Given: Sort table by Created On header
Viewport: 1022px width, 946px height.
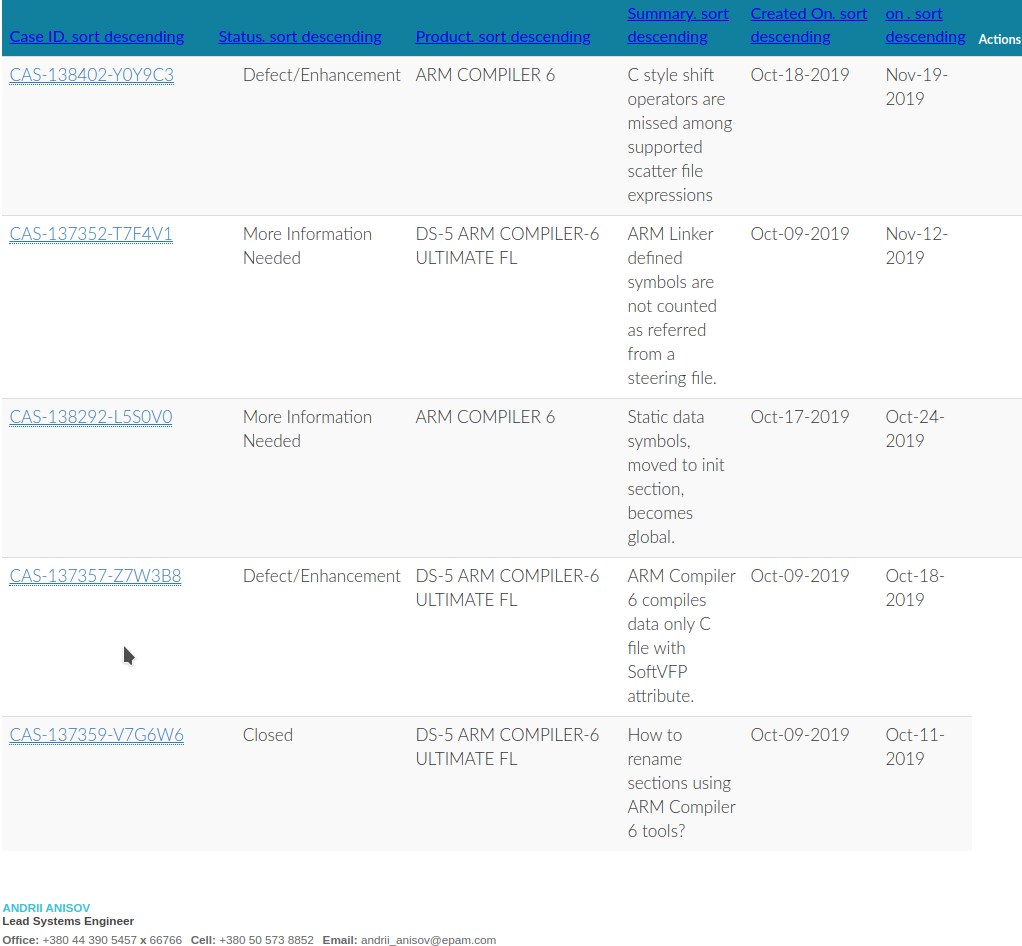Looking at the screenshot, I should point(808,26).
